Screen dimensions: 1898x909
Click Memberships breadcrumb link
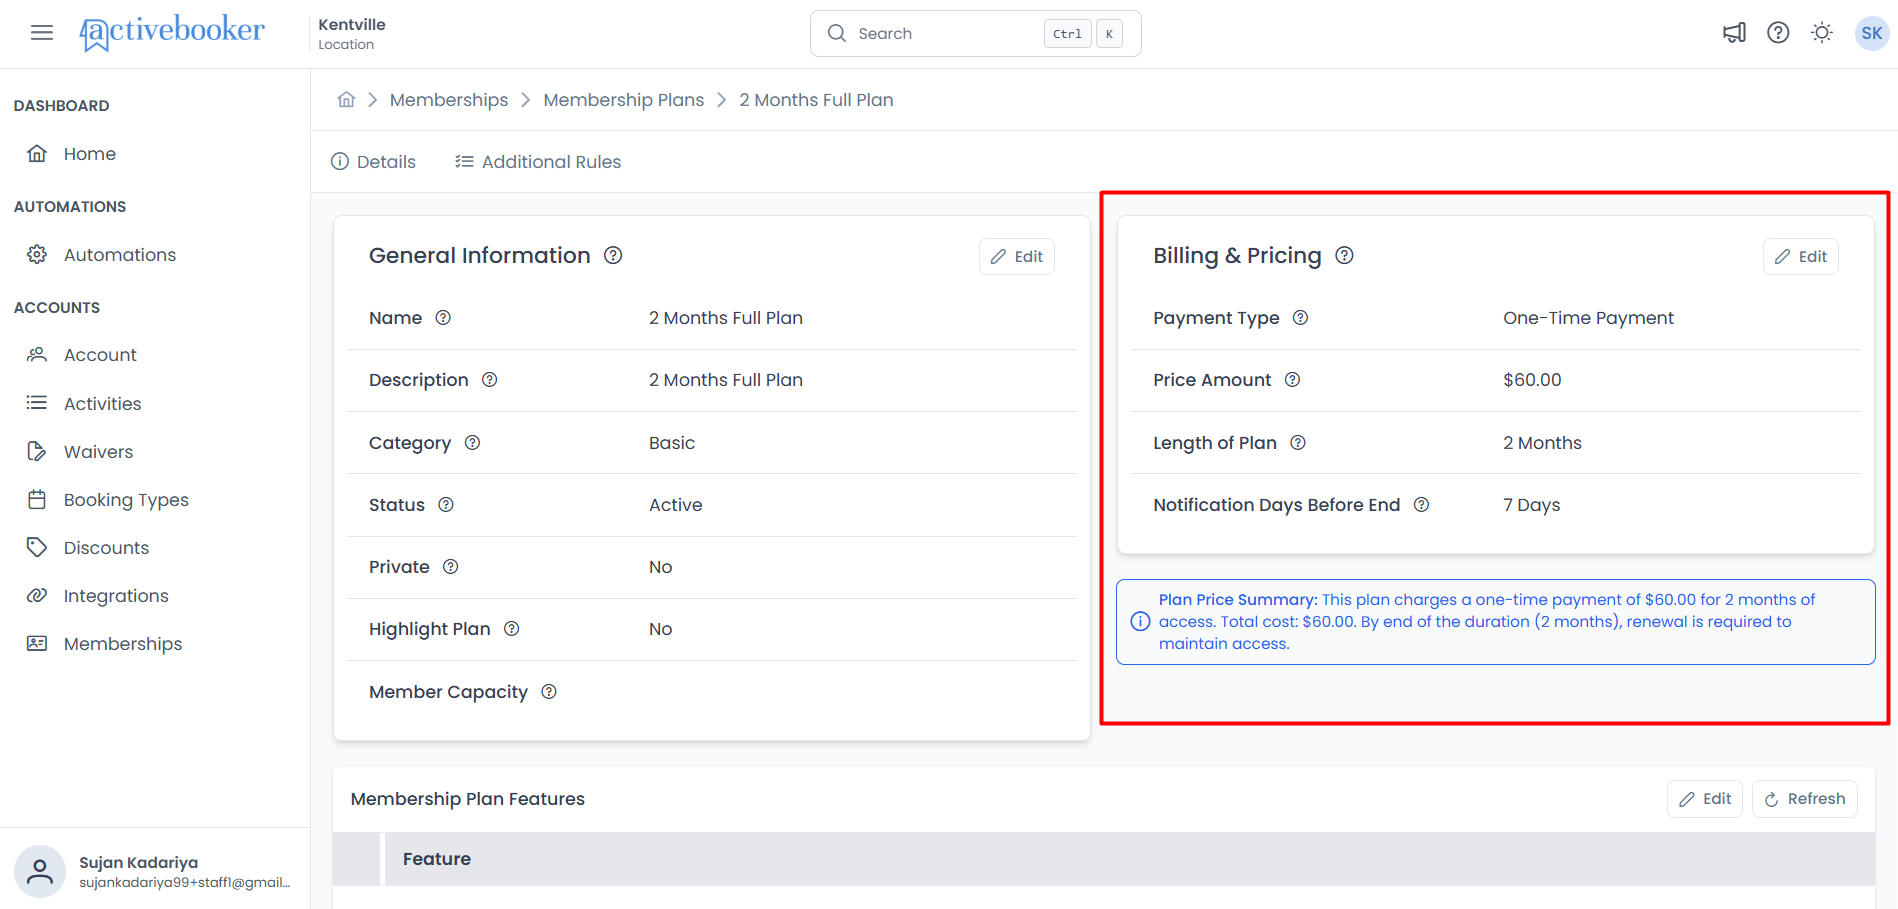(449, 100)
